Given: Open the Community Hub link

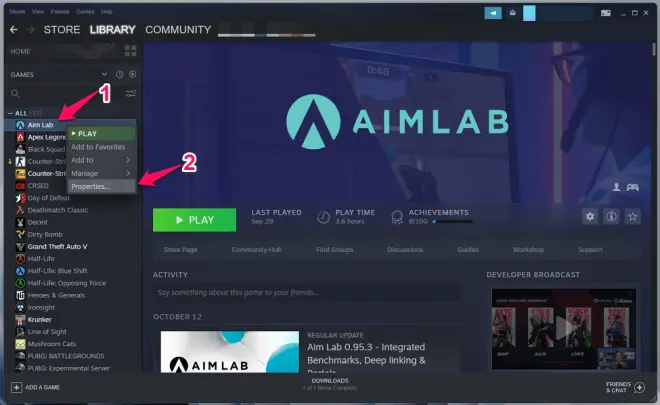Looking at the screenshot, I should click(x=256, y=250).
